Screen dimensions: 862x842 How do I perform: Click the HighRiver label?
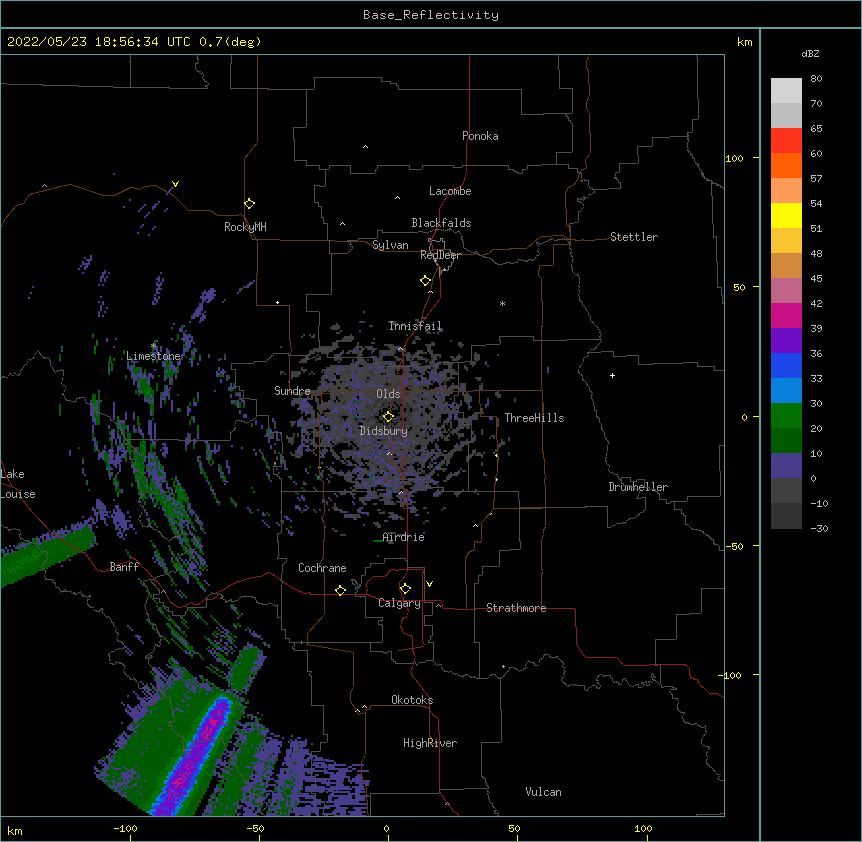pos(430,743)
